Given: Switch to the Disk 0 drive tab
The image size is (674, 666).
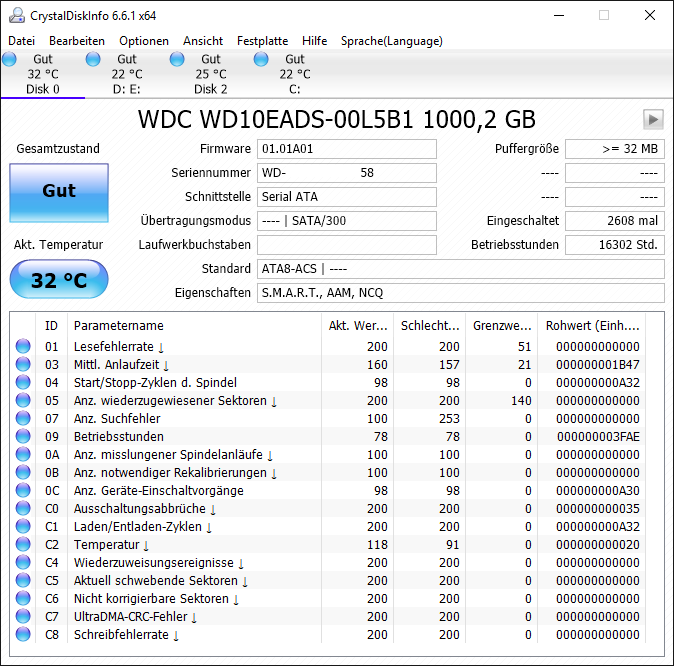Looking at the screenshot, I should (43, 74).
